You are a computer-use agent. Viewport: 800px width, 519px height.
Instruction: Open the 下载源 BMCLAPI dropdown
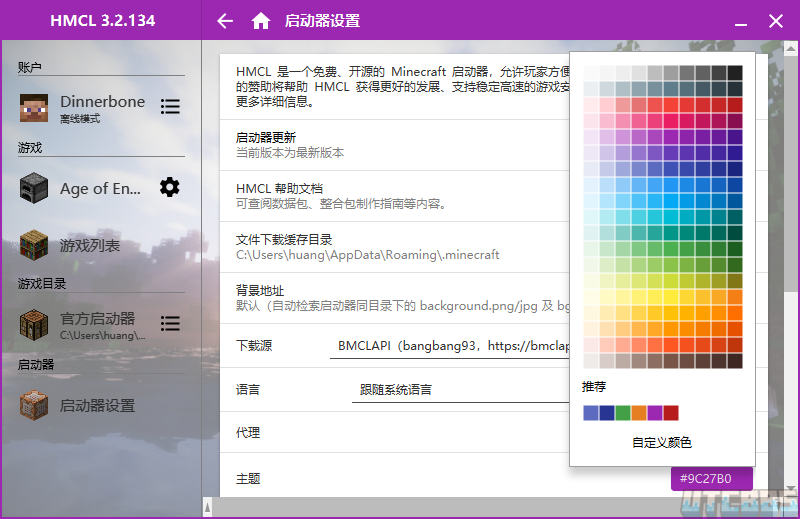pyautogui.click(x=450, y=346)
